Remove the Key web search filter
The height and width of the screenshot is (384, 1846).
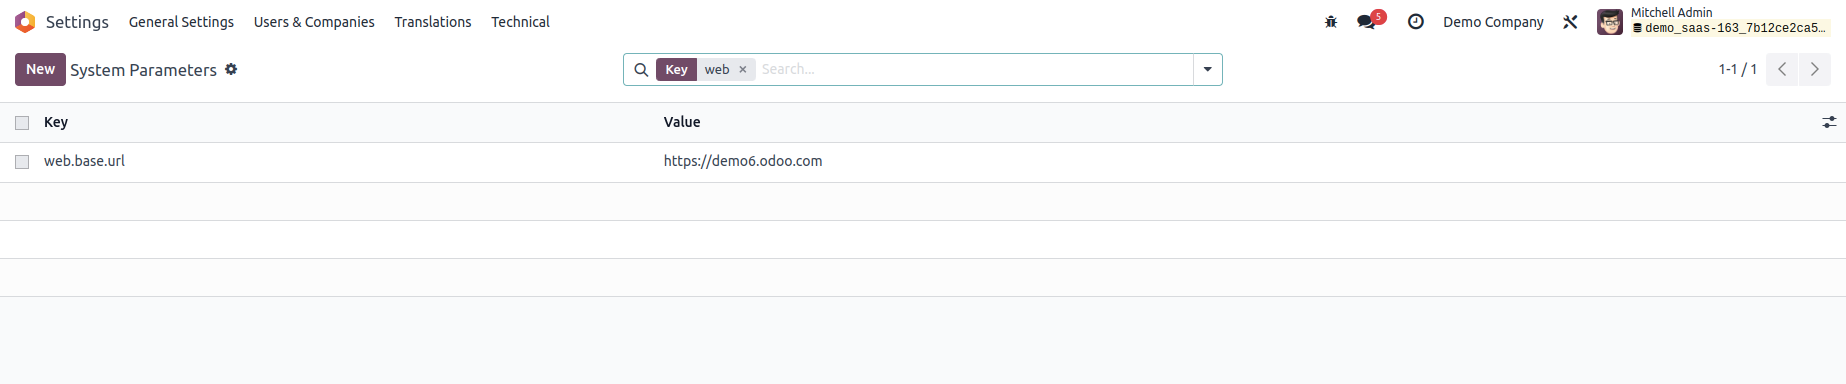(743, 70)
